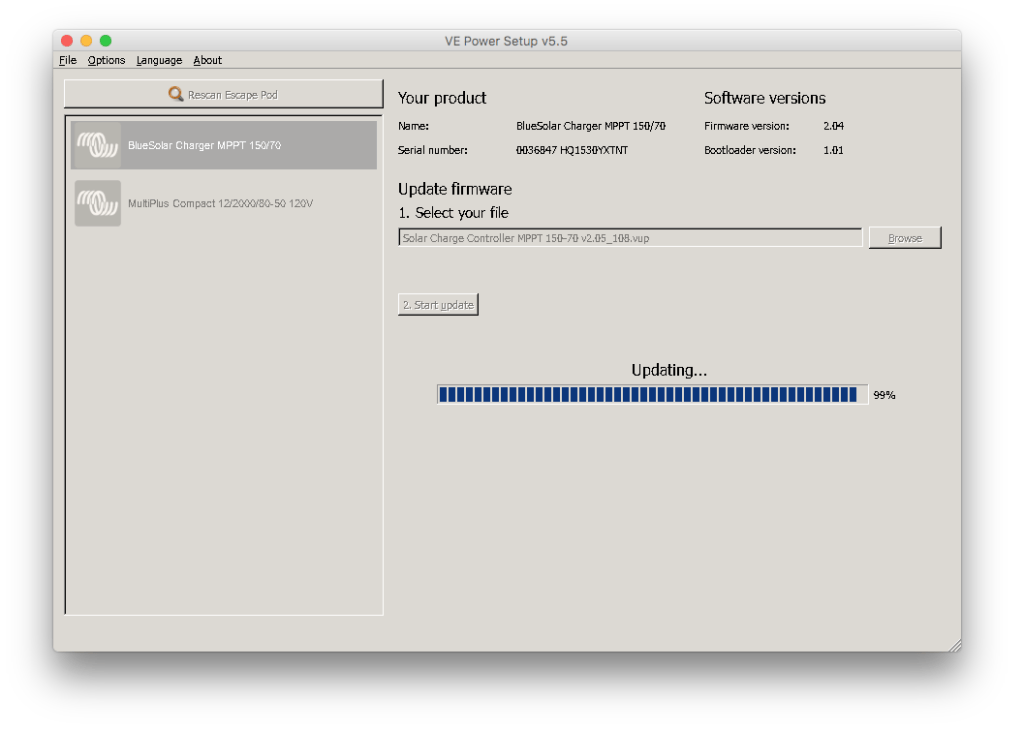Screen dimensions: 1024x729
Task: Open the File menu
Action: point(68,60)
